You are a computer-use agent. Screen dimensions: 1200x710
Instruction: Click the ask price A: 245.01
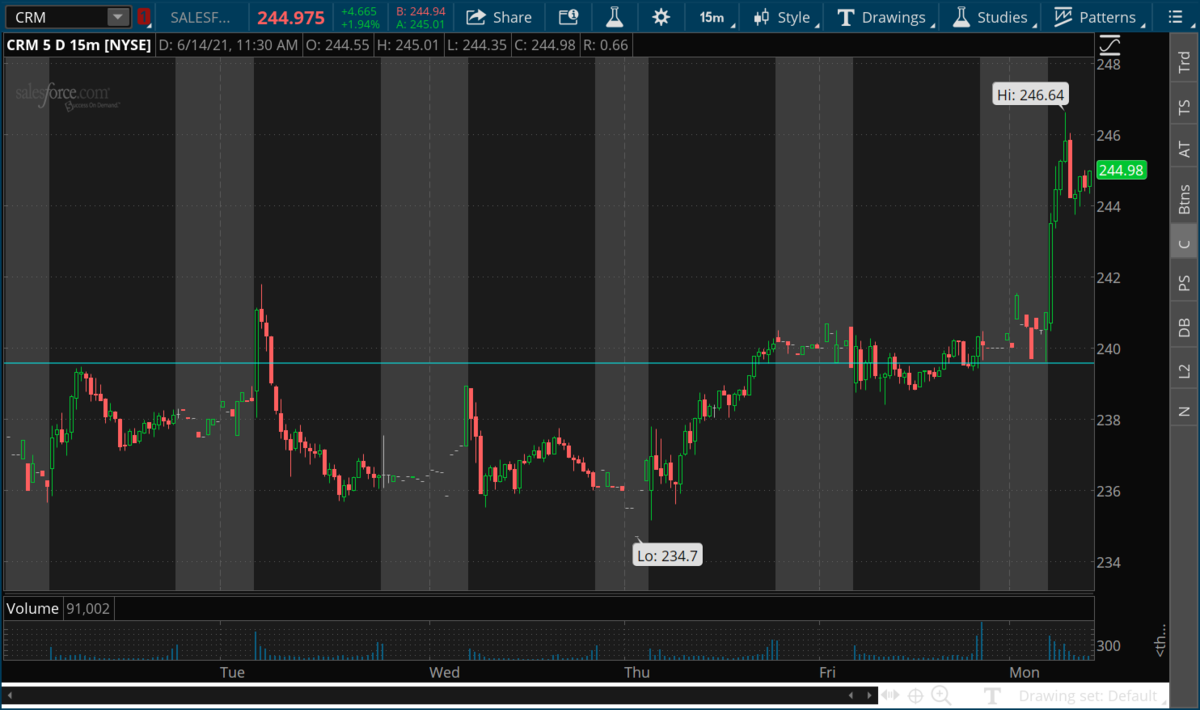tap(420, 24)
